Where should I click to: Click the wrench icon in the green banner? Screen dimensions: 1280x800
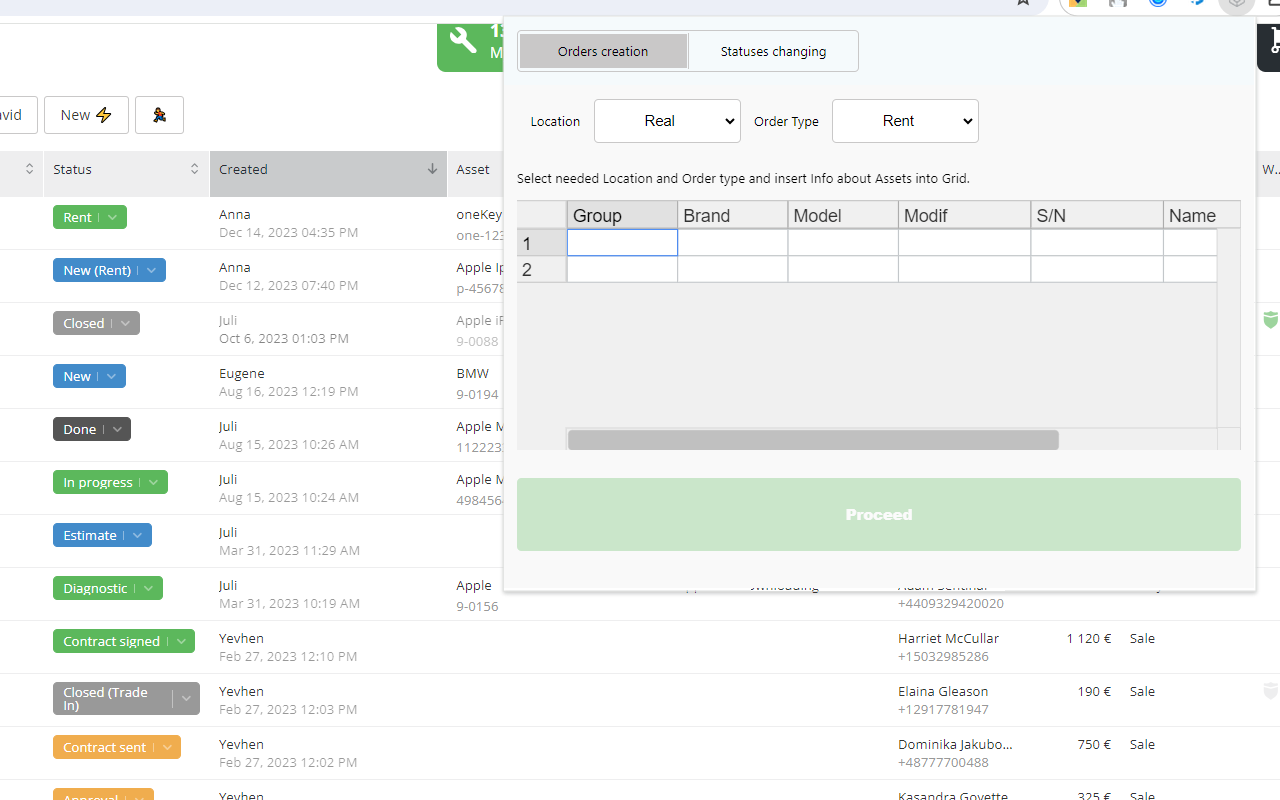pyautogui.click(x=462, y=41)
